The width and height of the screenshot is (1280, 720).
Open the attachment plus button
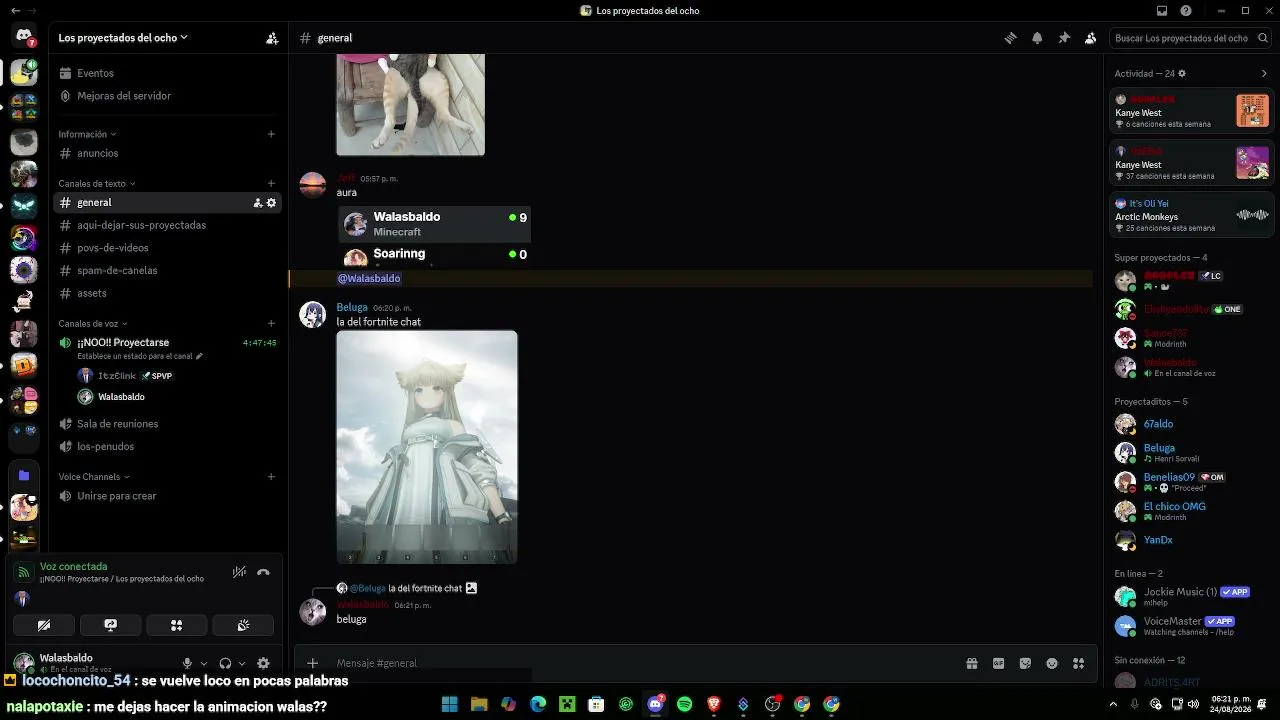pos(312,663)
